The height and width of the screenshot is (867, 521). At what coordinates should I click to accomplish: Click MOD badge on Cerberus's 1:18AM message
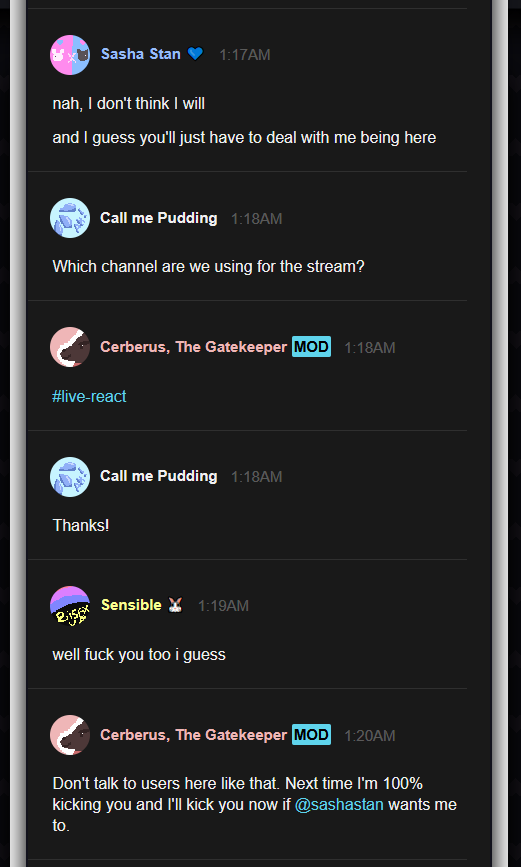pyautogui.click(x=311, y=347)
